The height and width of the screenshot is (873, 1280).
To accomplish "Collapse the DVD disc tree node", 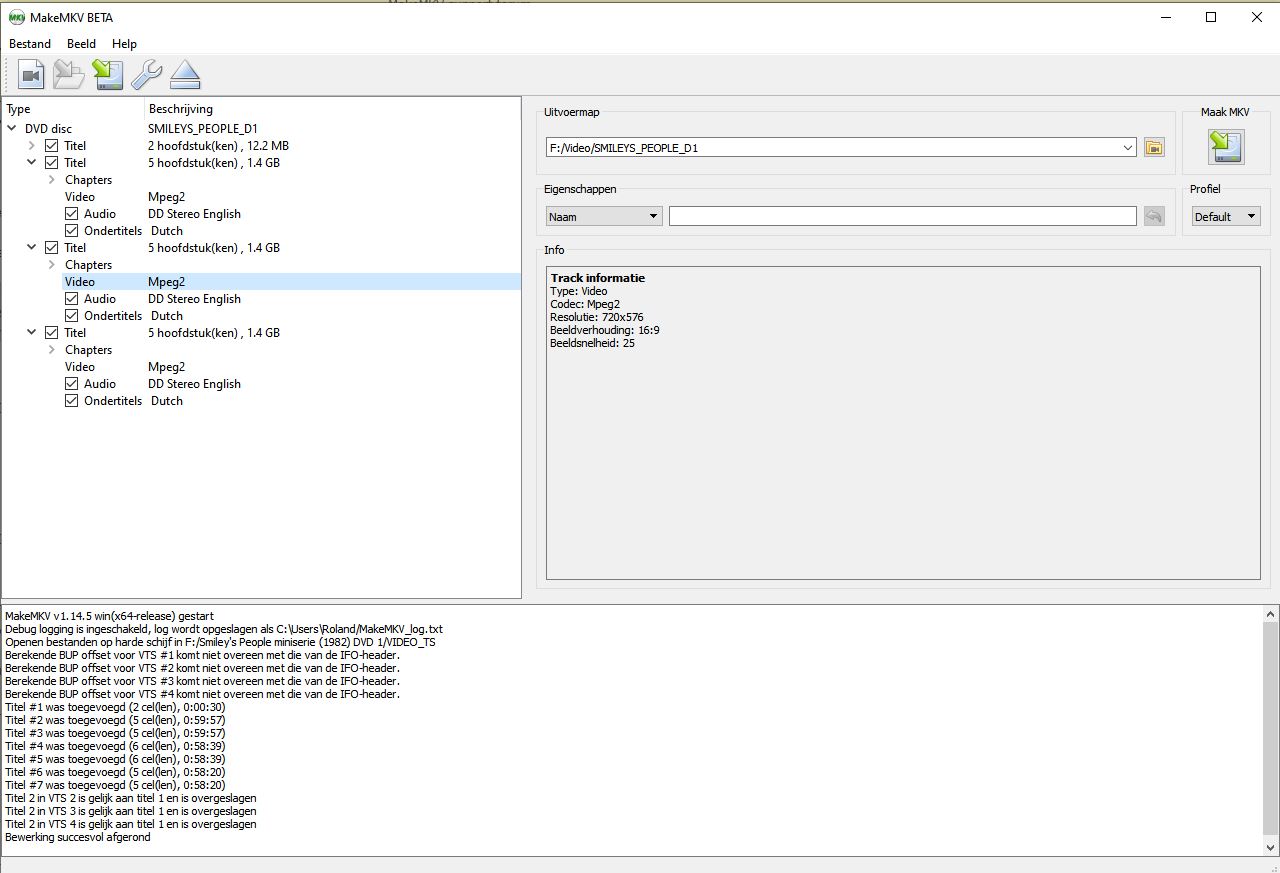I will 12,129.
